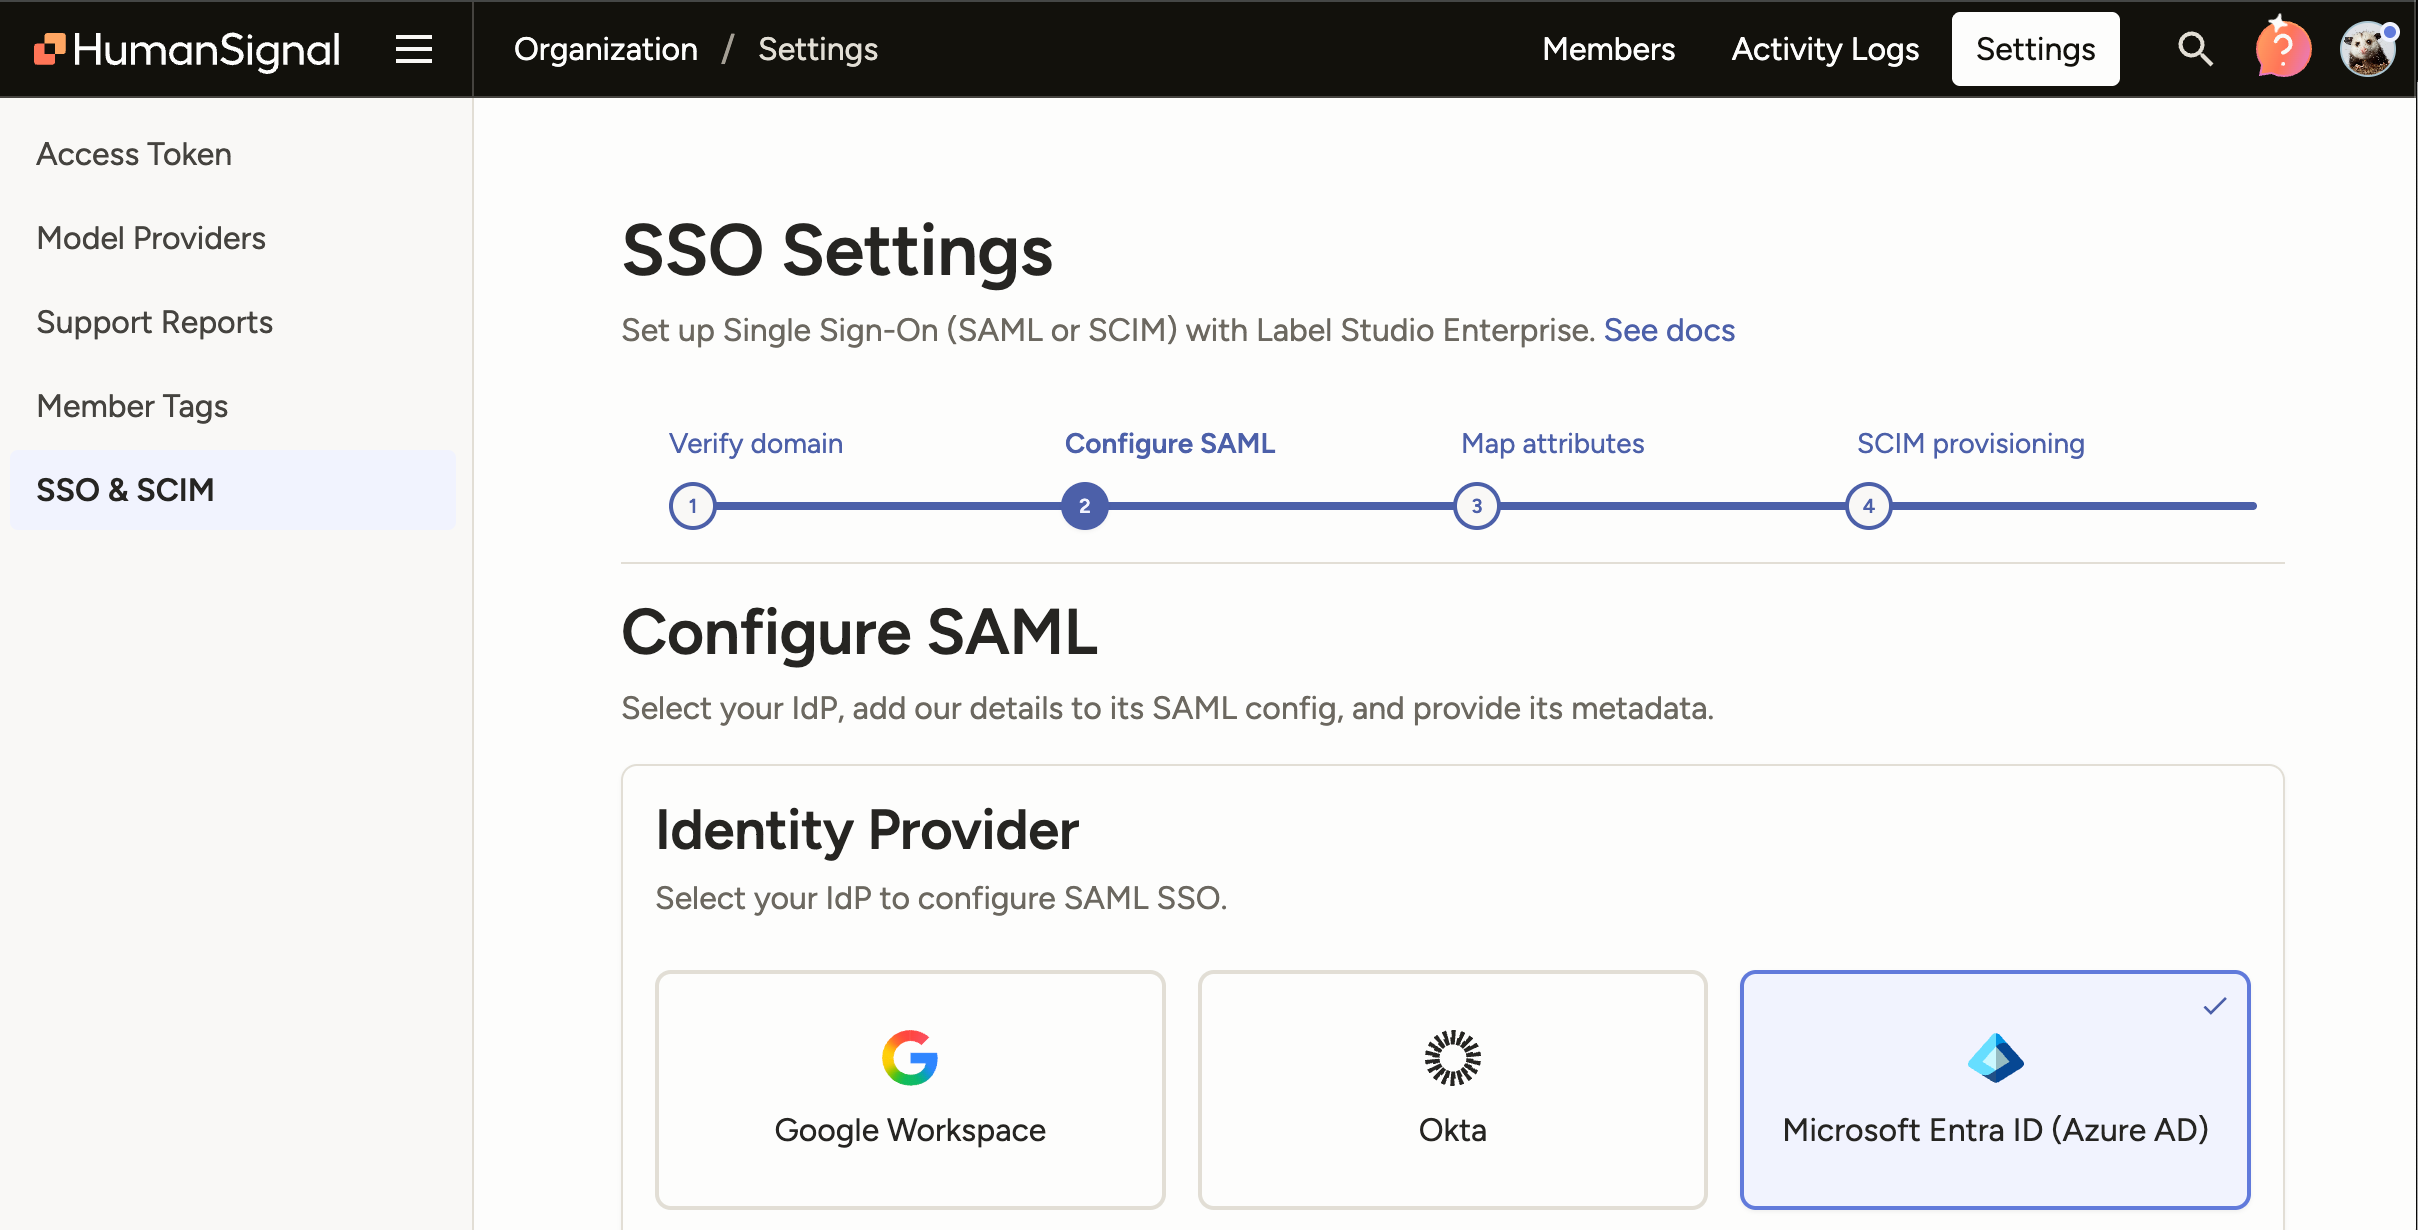The height and width of the screenshot is (1230, 2418).
Task: Click the Organization breadcrumb link
Action: 605,49
